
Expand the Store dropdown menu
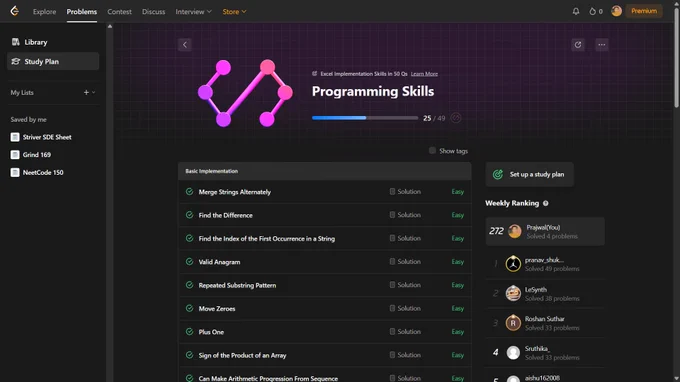[x=234, y=12]
